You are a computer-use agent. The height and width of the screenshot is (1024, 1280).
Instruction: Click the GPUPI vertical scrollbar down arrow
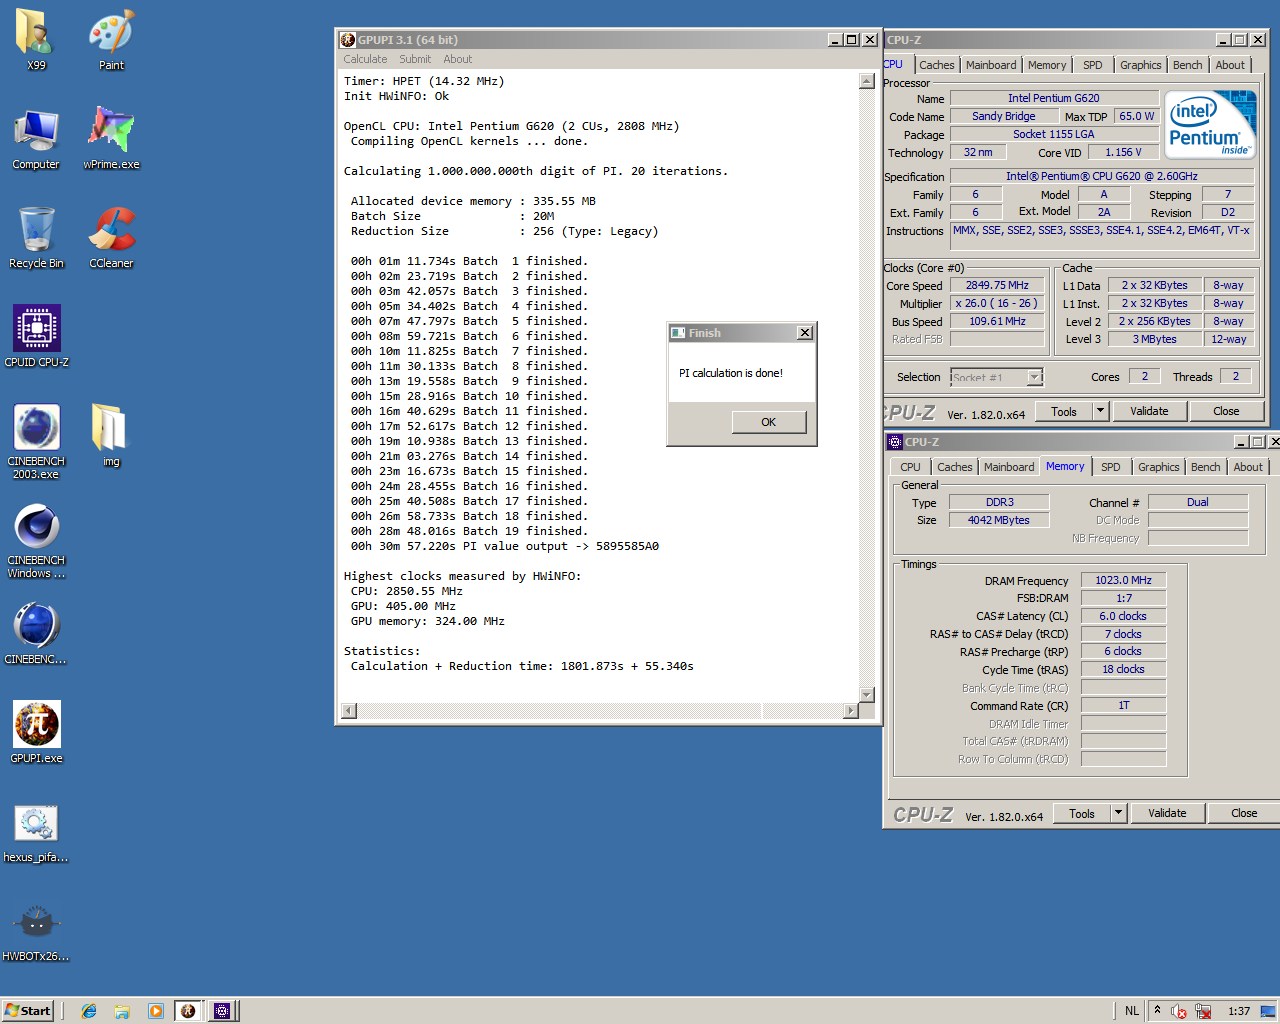(x=867, y=694)
